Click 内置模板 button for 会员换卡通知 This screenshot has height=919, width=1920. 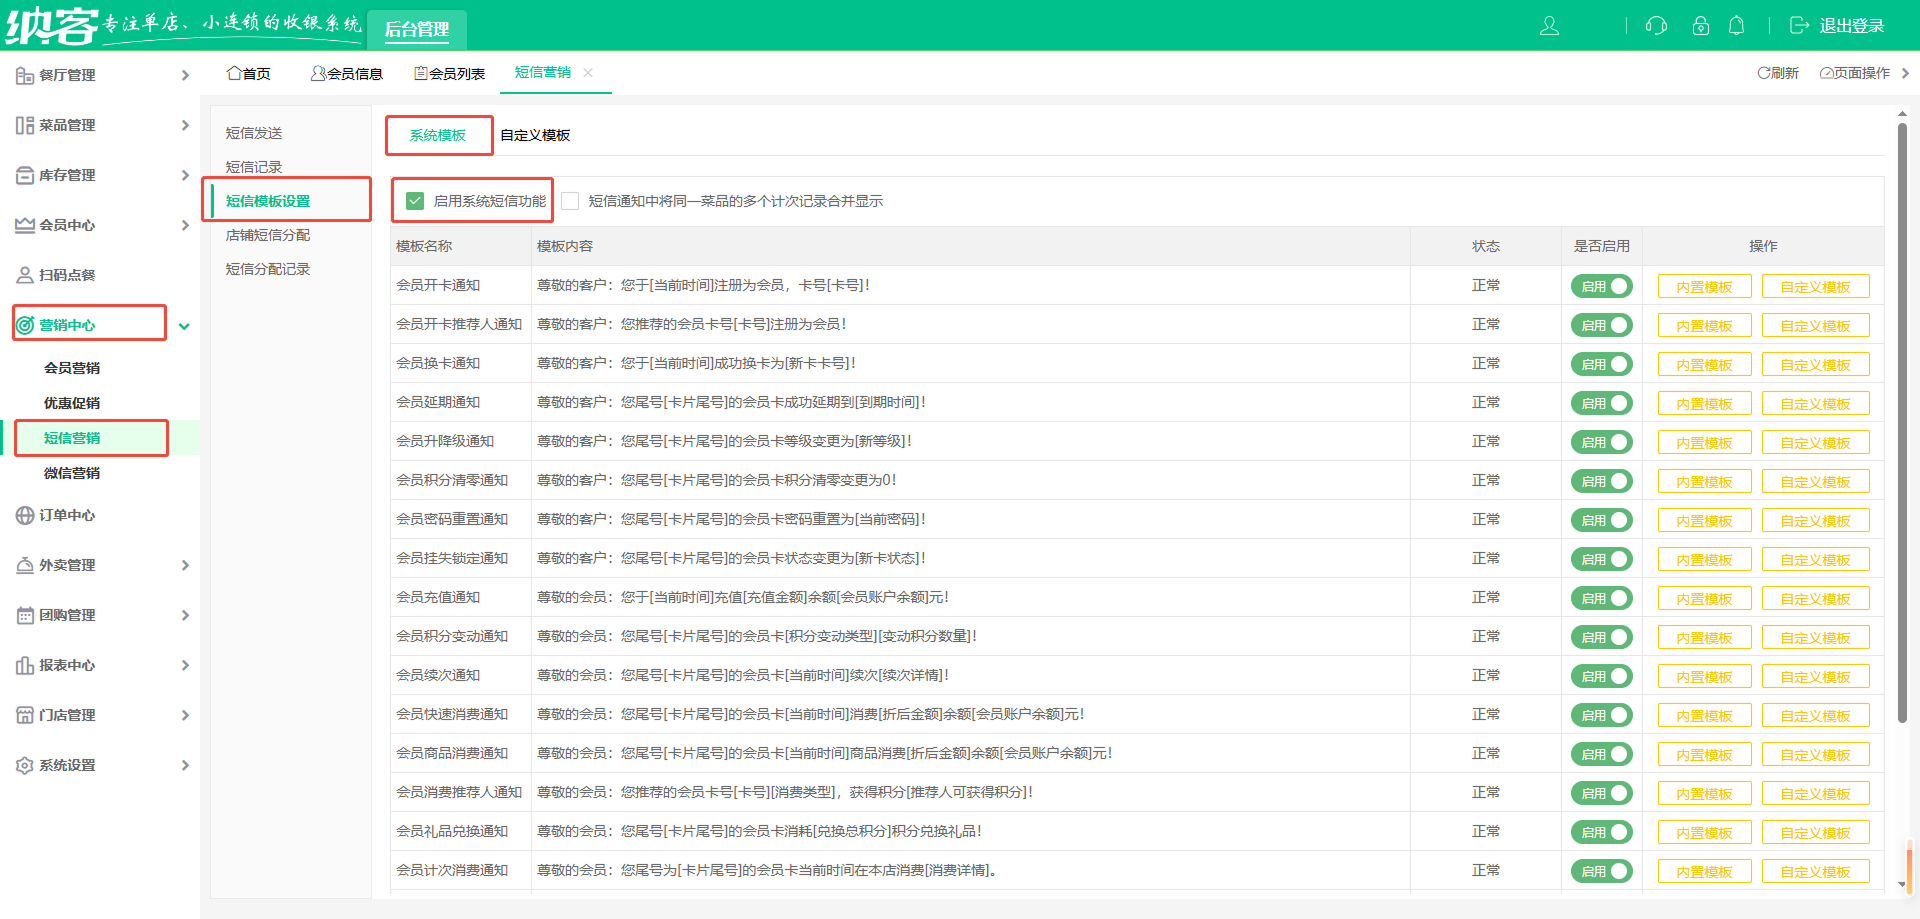click(x=1704, y=365)
